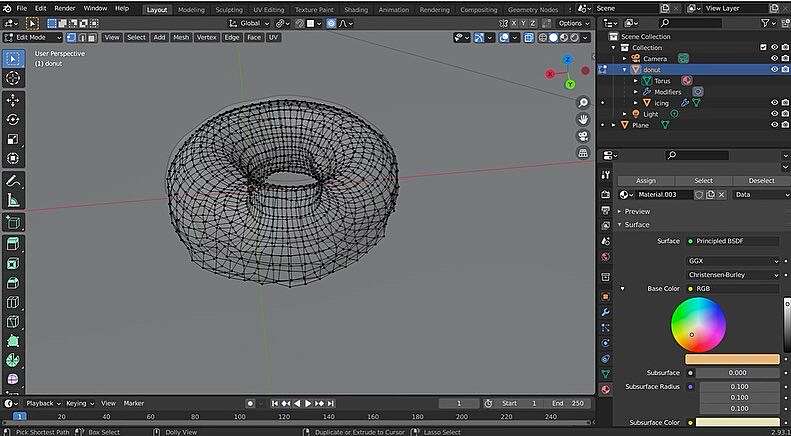Switch to the Modeling workspace tab

point(191,10)
